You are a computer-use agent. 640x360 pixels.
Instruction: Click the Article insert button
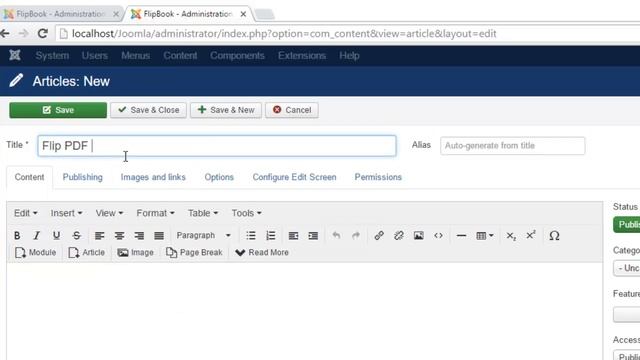tap(87, 253)
